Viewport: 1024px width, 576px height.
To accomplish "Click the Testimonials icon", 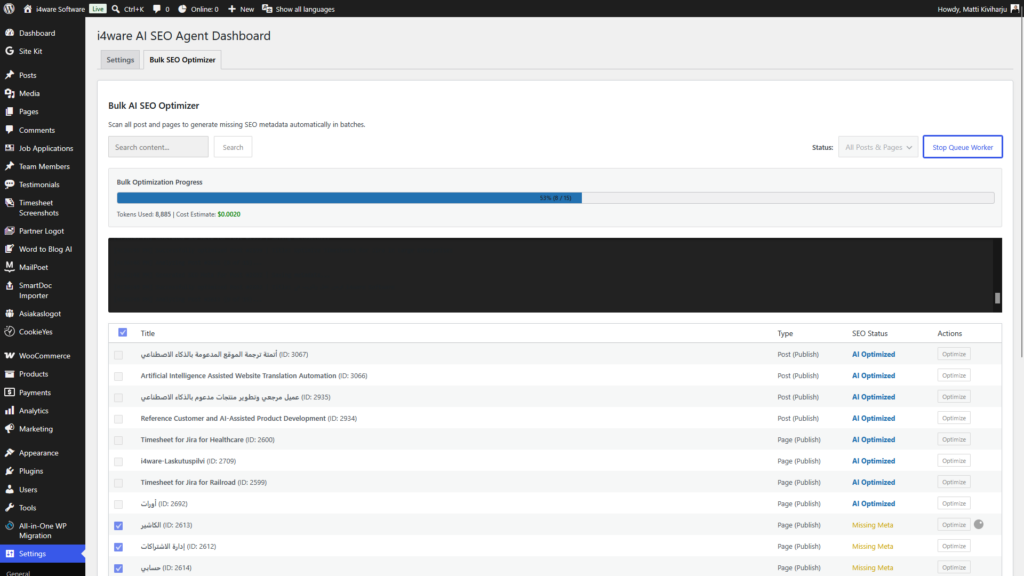I will [9, 184].
